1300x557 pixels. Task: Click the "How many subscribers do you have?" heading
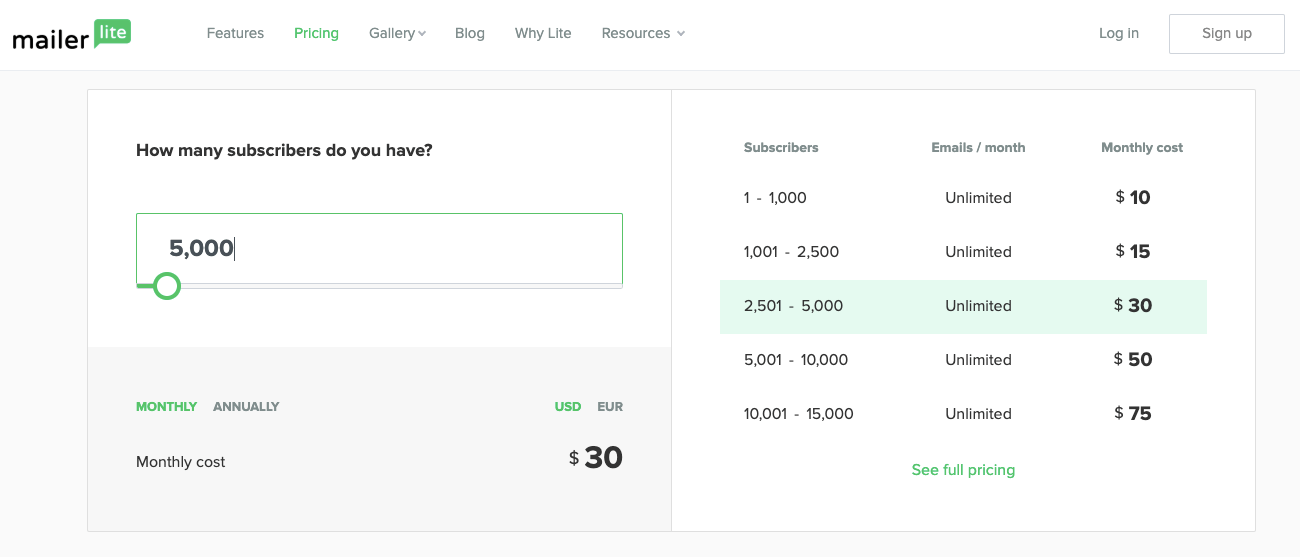[284, 151]
